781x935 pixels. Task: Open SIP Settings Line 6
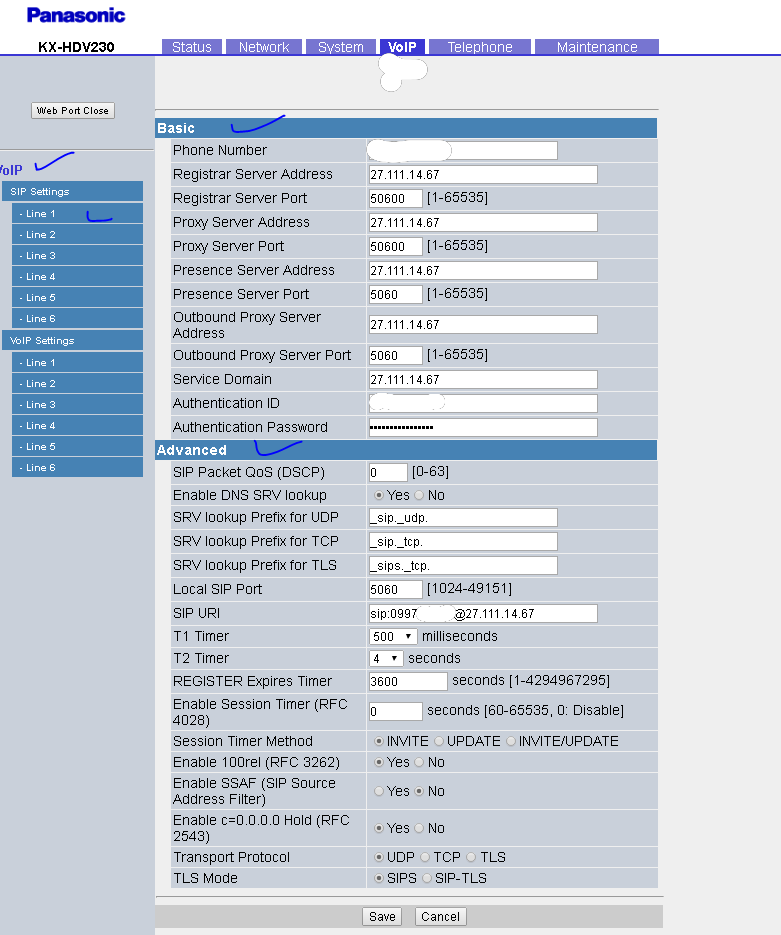pos(77,318)
